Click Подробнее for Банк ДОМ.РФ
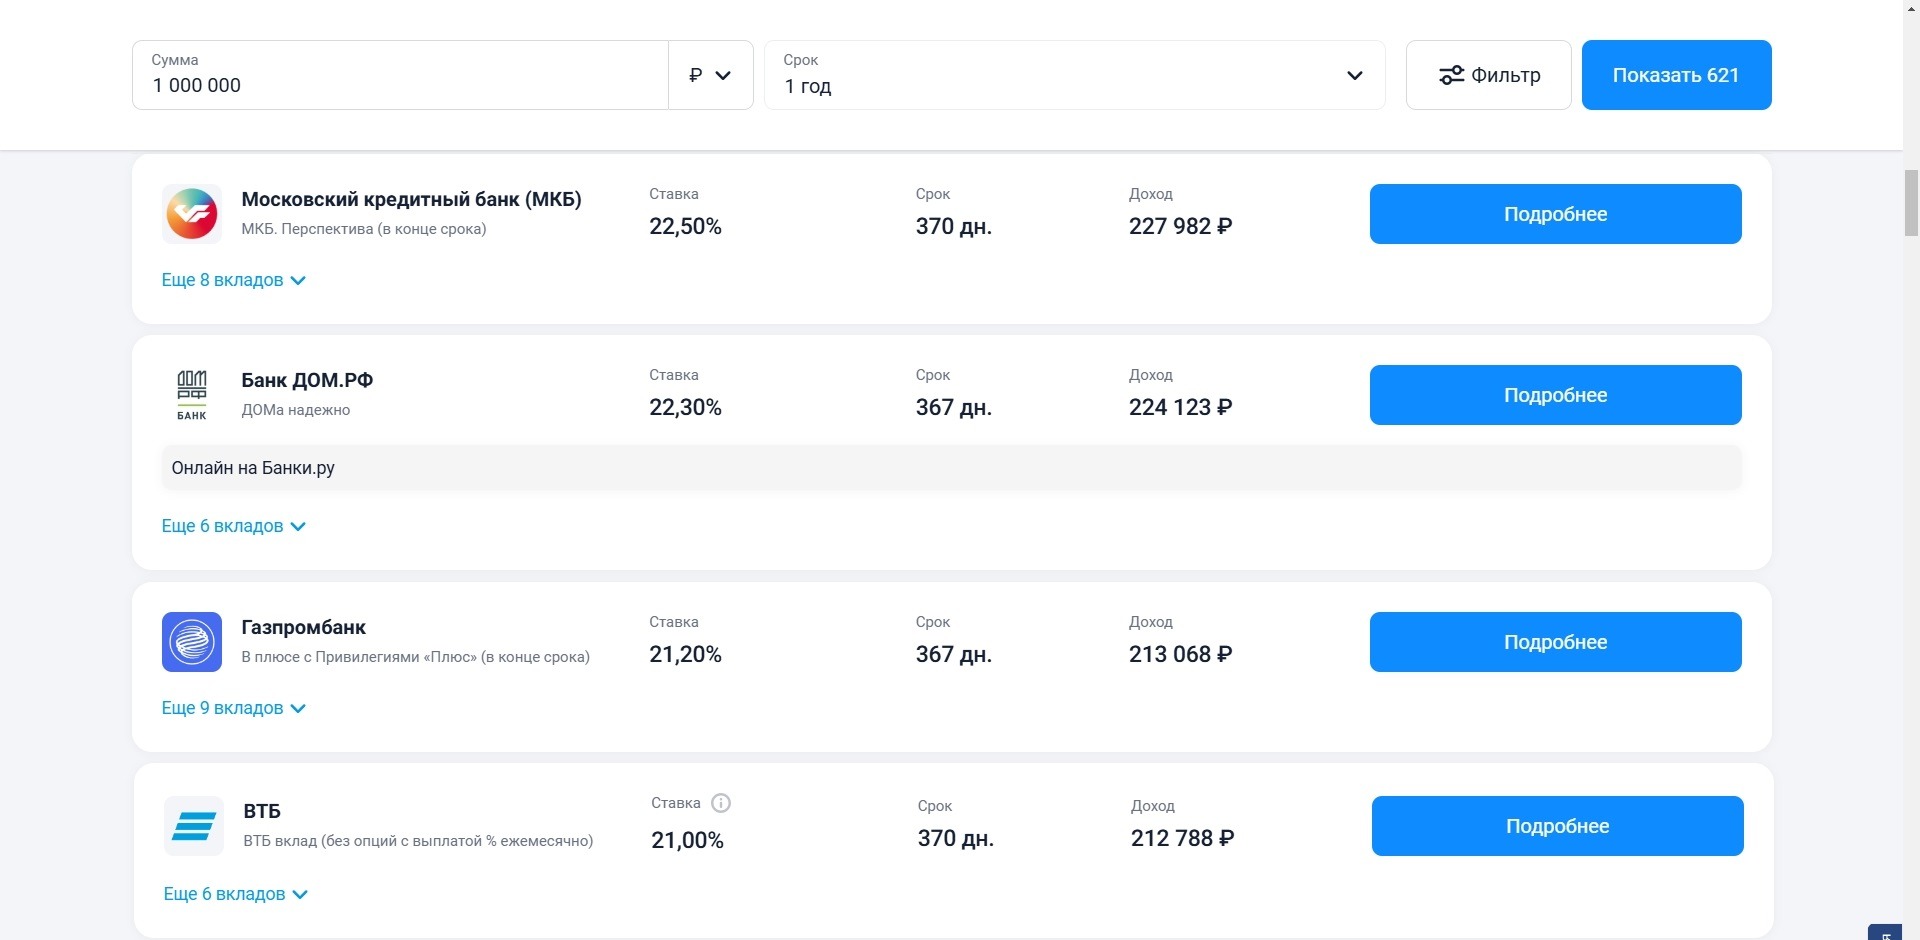Screen dimensions: 1920x940 (1556, 395)
